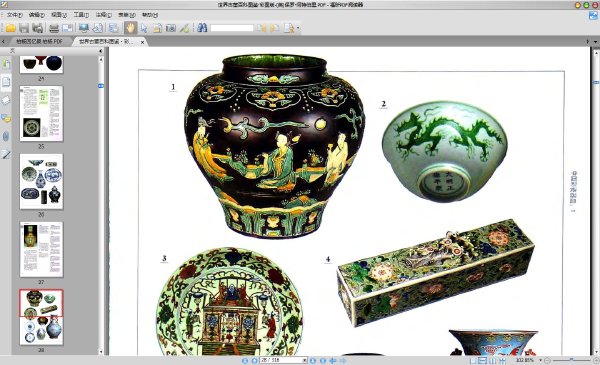Click the thumbnail panel scroll up arrow

point(101,59)
